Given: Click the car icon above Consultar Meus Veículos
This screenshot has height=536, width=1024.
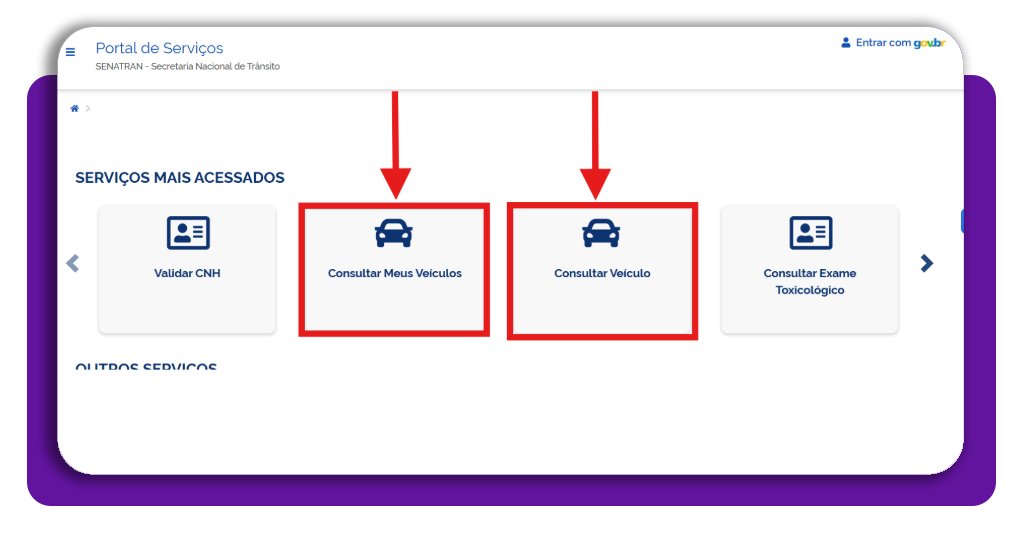Looking at the screenshot, I should point(394,233).
